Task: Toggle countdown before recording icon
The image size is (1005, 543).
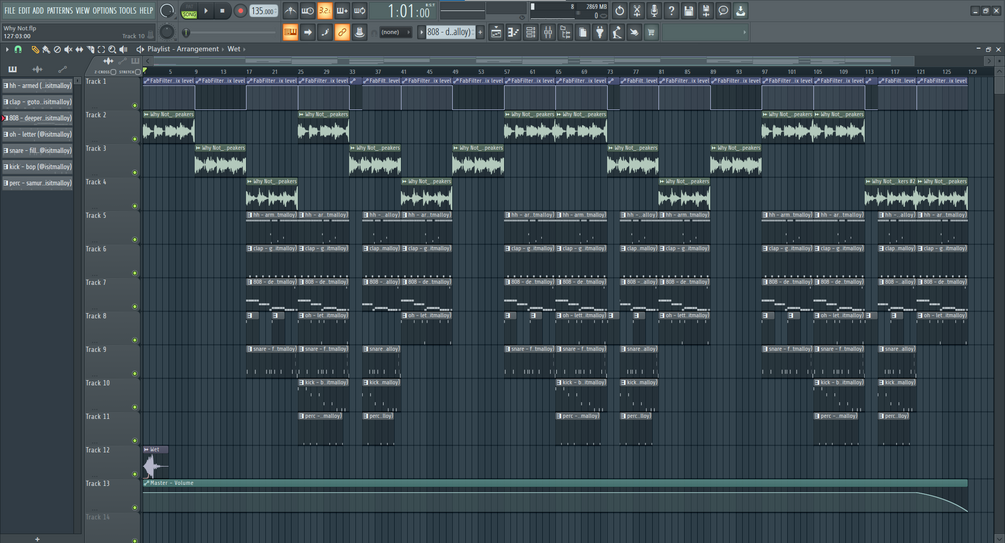Action: pos(325,11)
